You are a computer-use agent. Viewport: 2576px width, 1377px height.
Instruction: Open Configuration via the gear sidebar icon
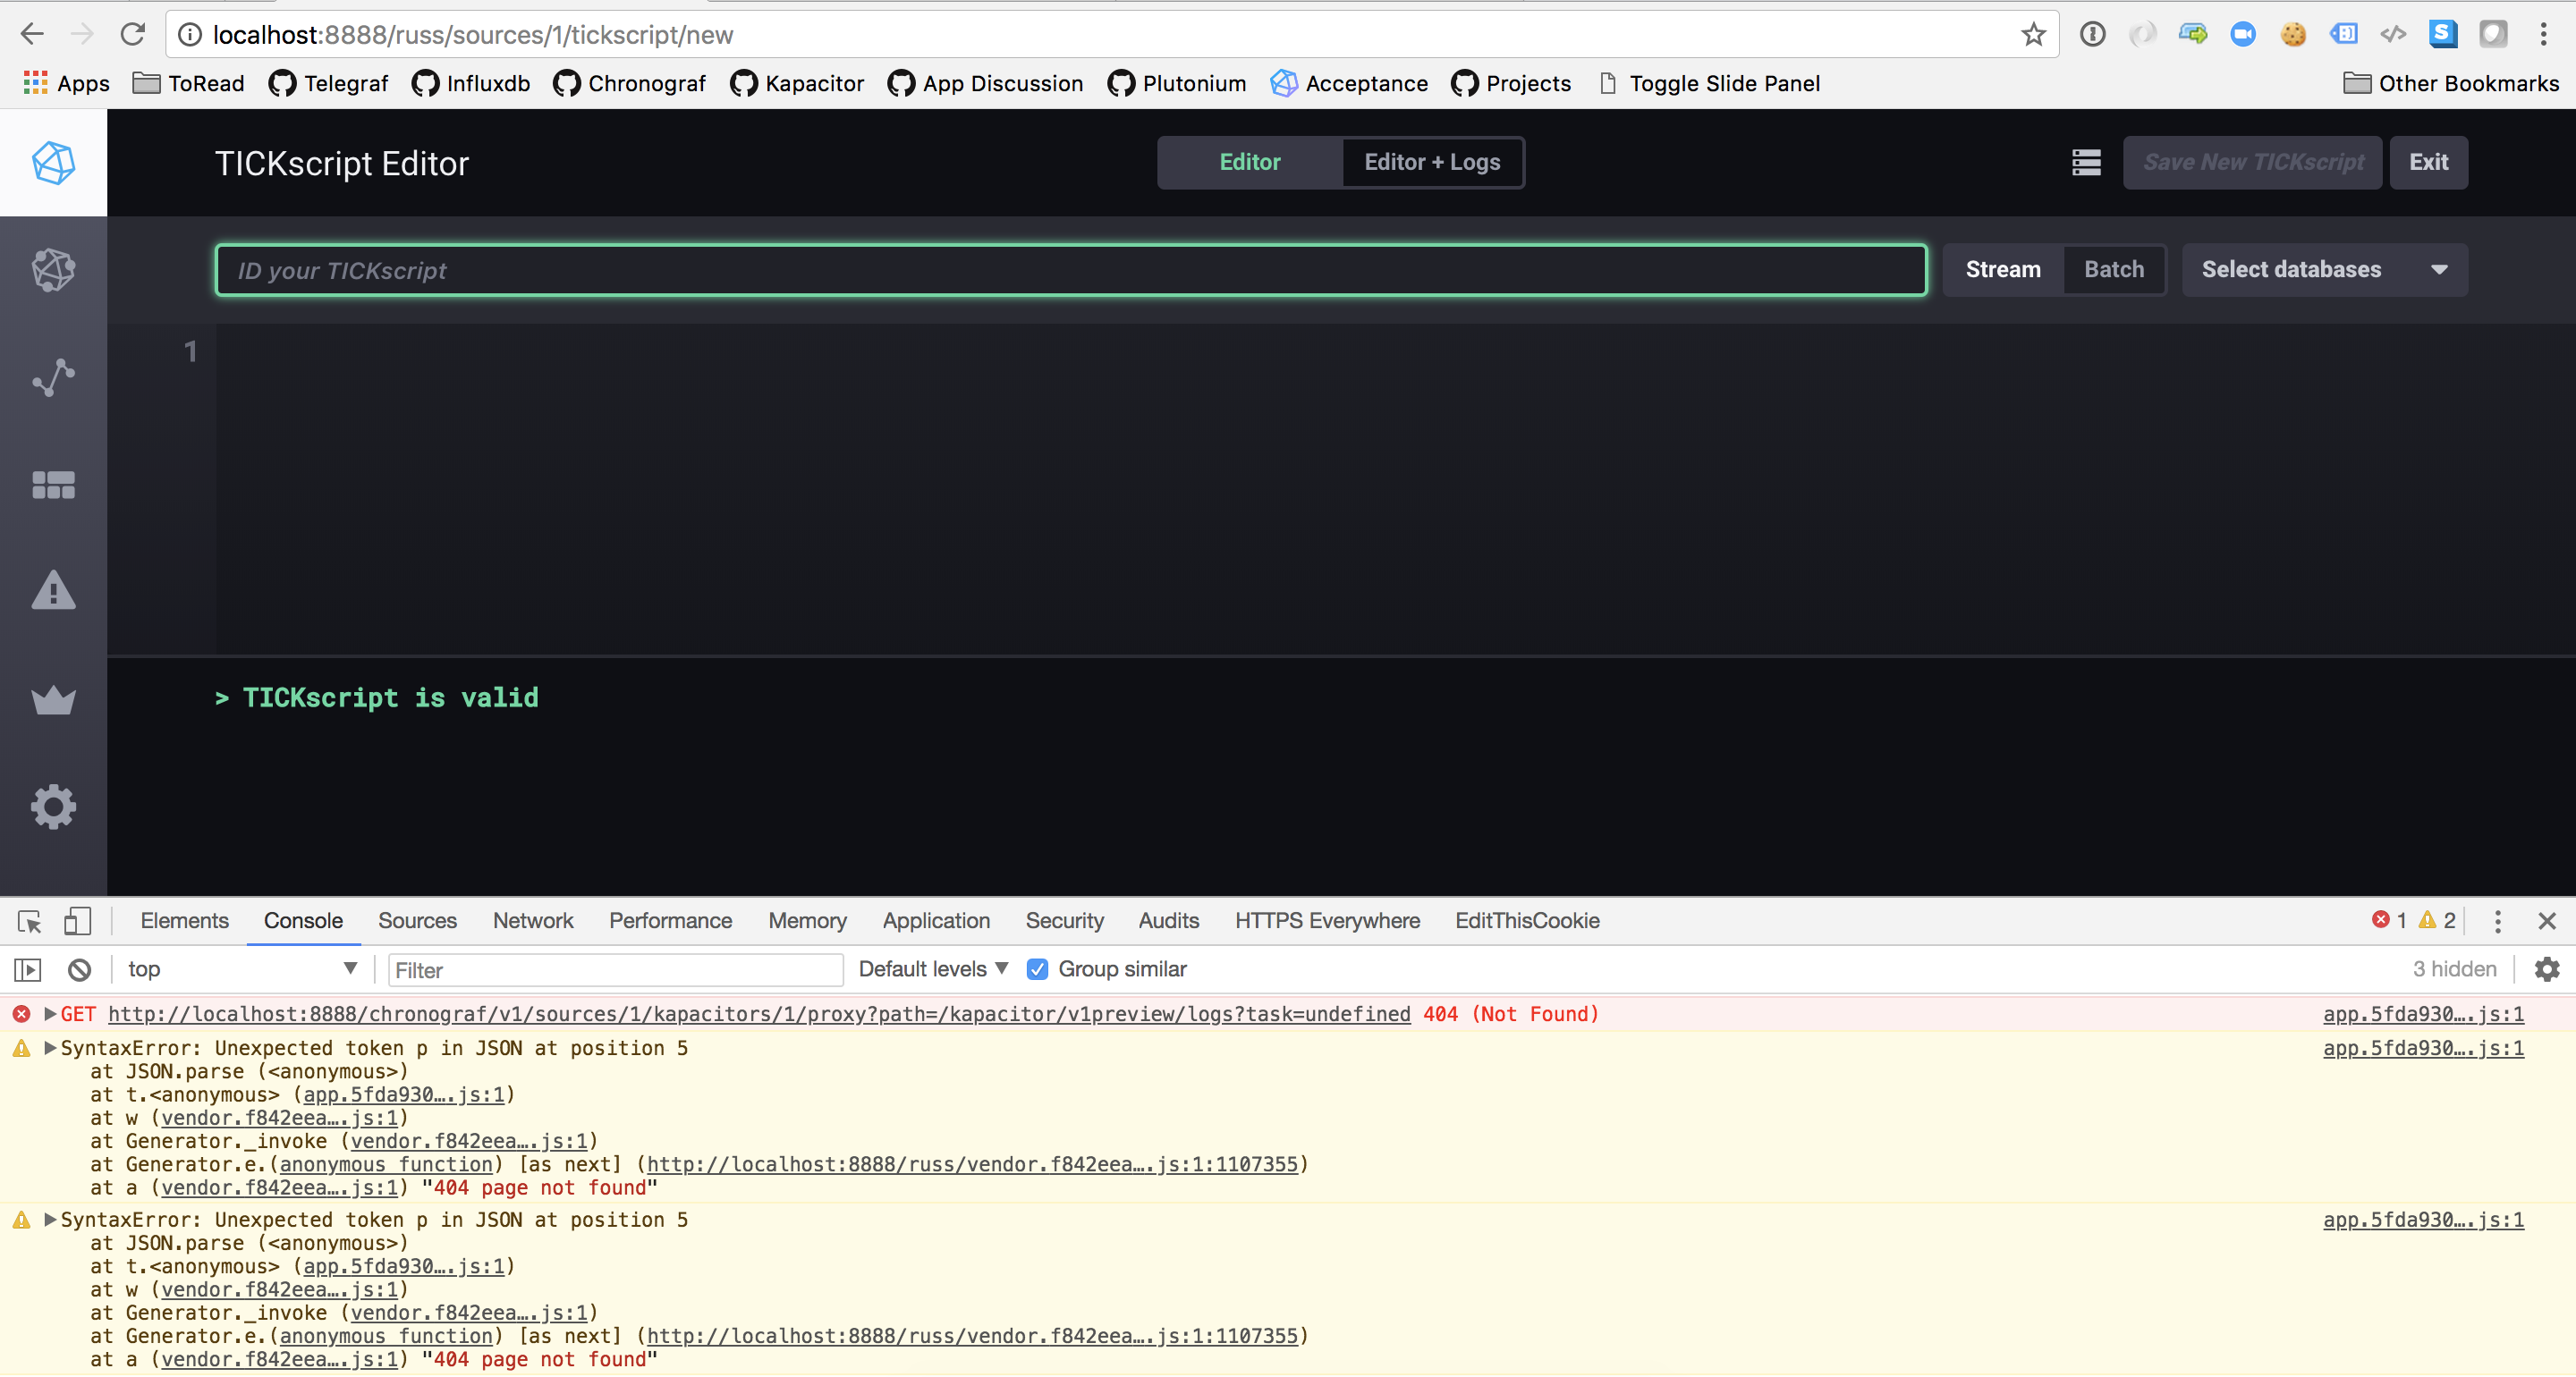coord(53,807)
